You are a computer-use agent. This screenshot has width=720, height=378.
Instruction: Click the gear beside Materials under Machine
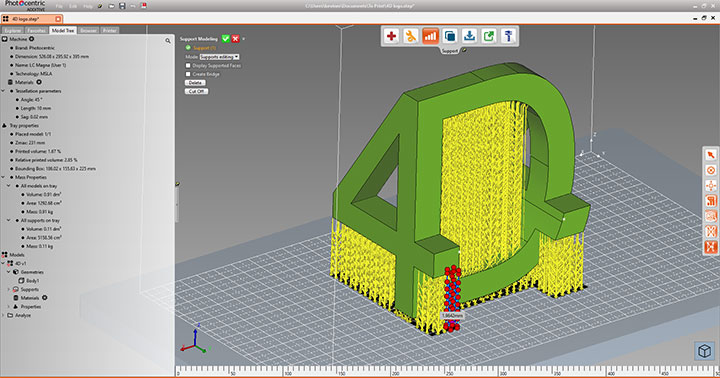coord(39,82)
